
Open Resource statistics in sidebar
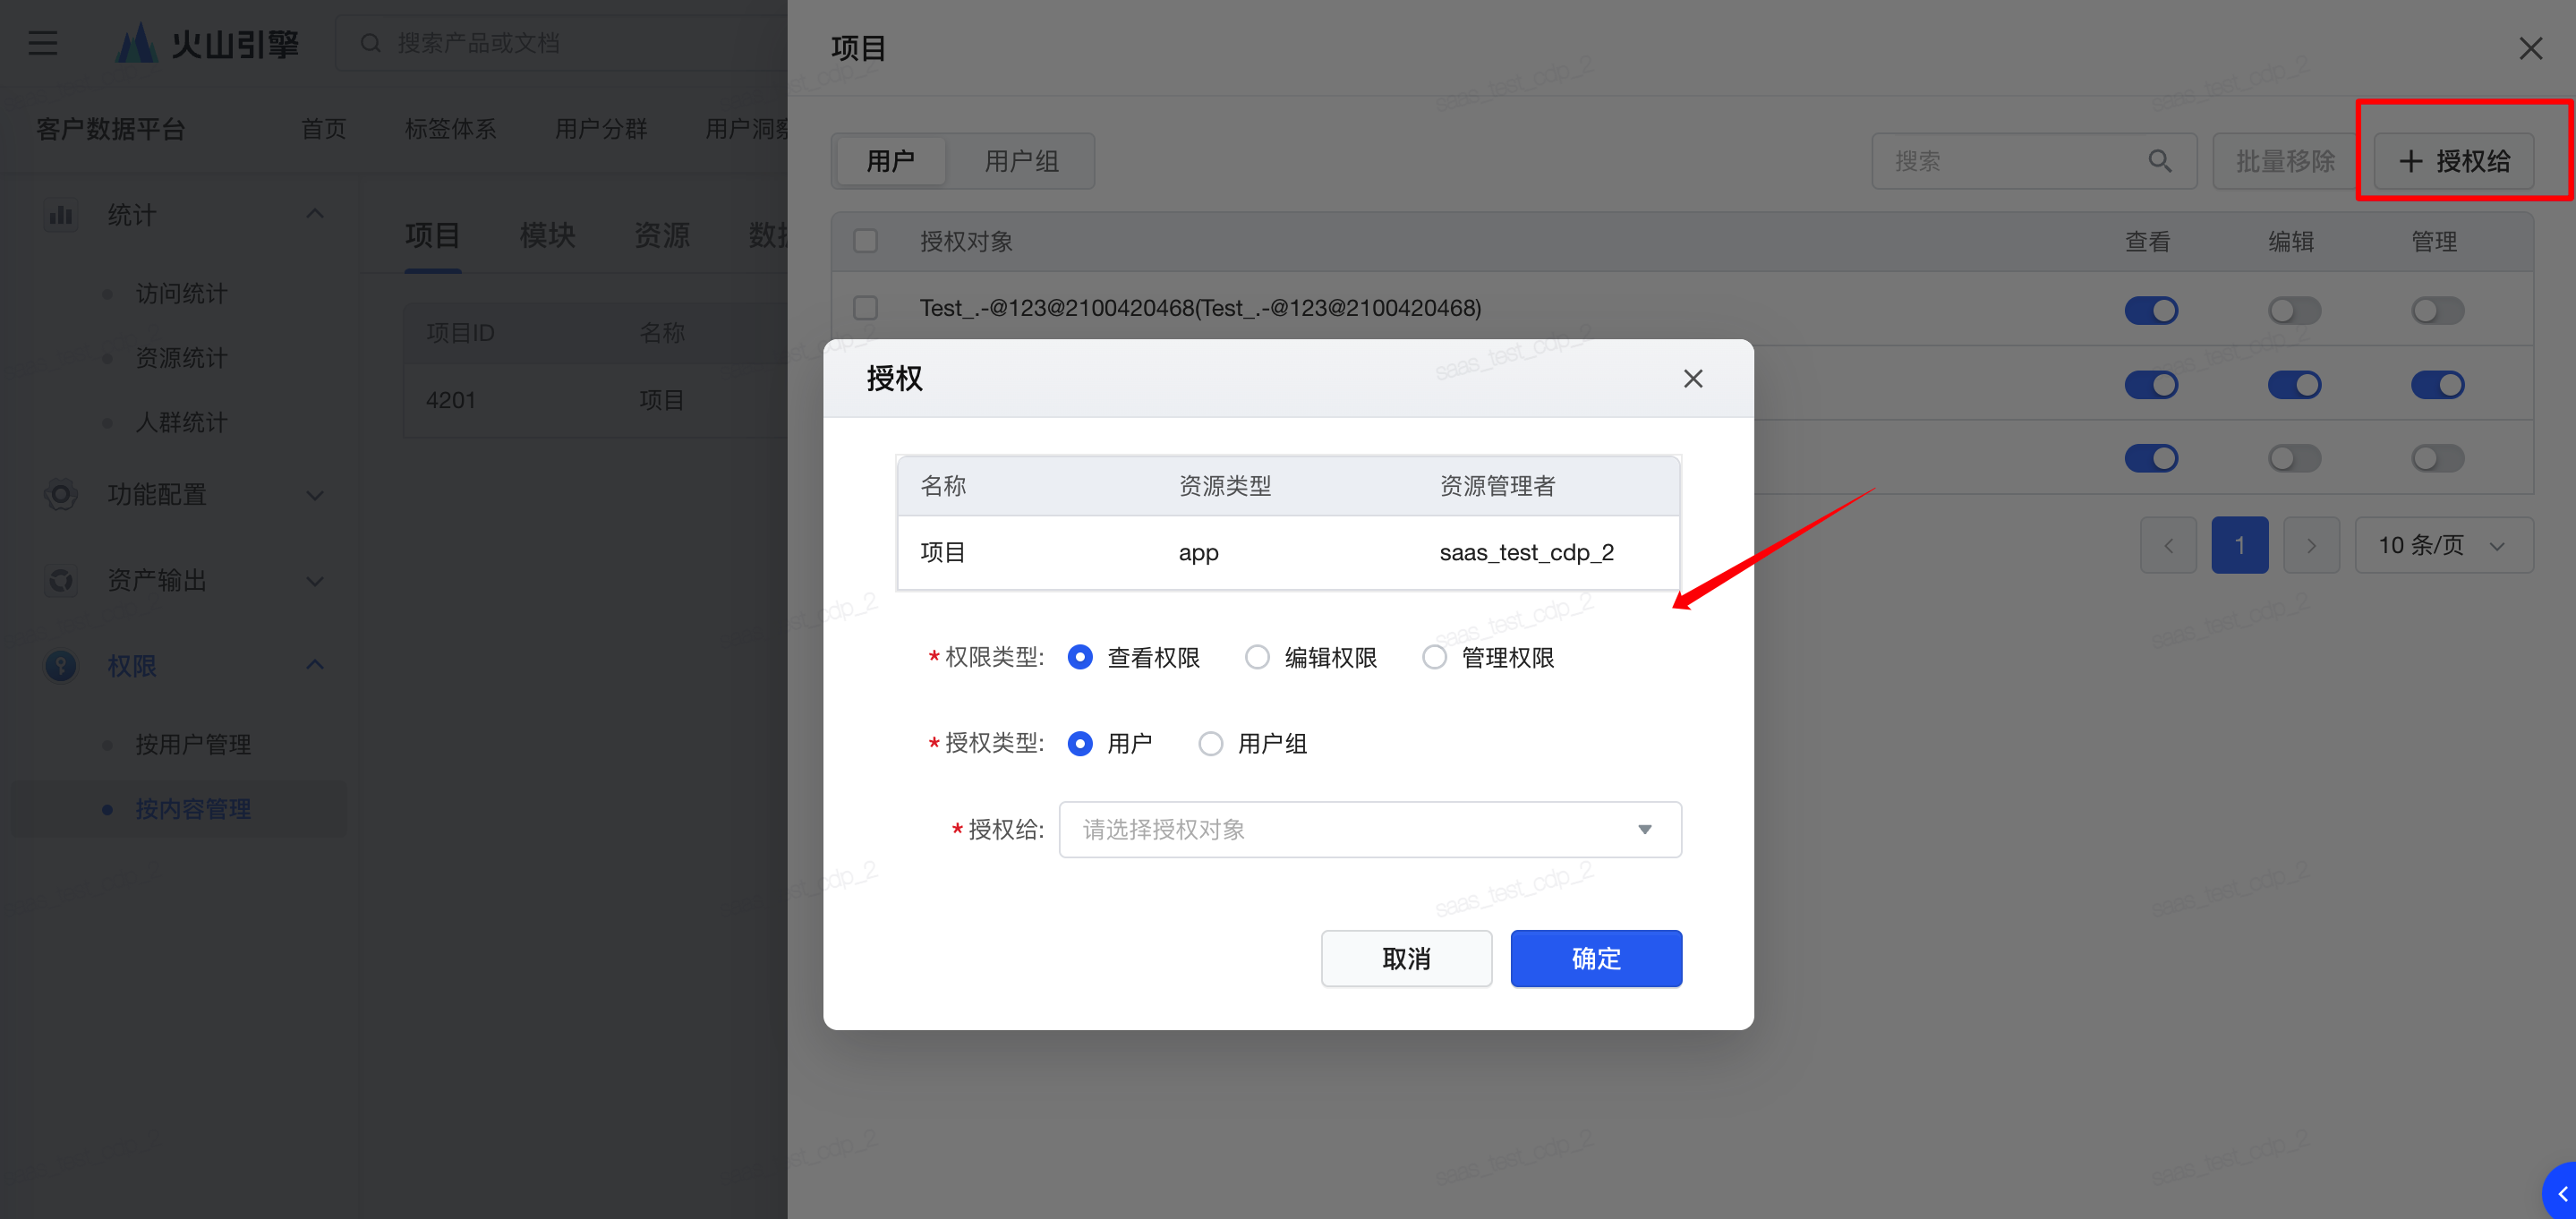click(181, 357)
